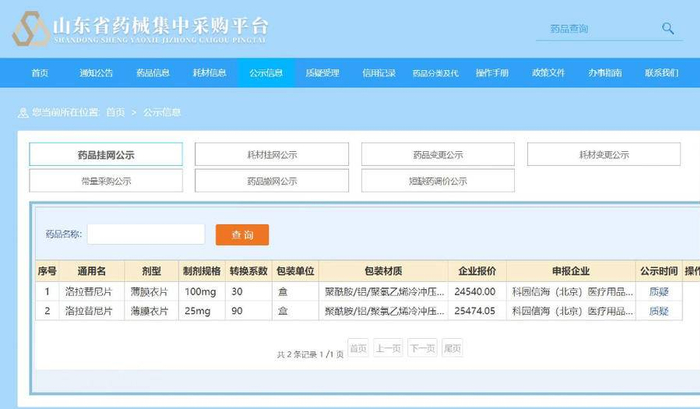This screenshot has height=409, width=700.
Task: Click the 山东省药械集中采购平台 site title
Action: [x=161, y=25]
